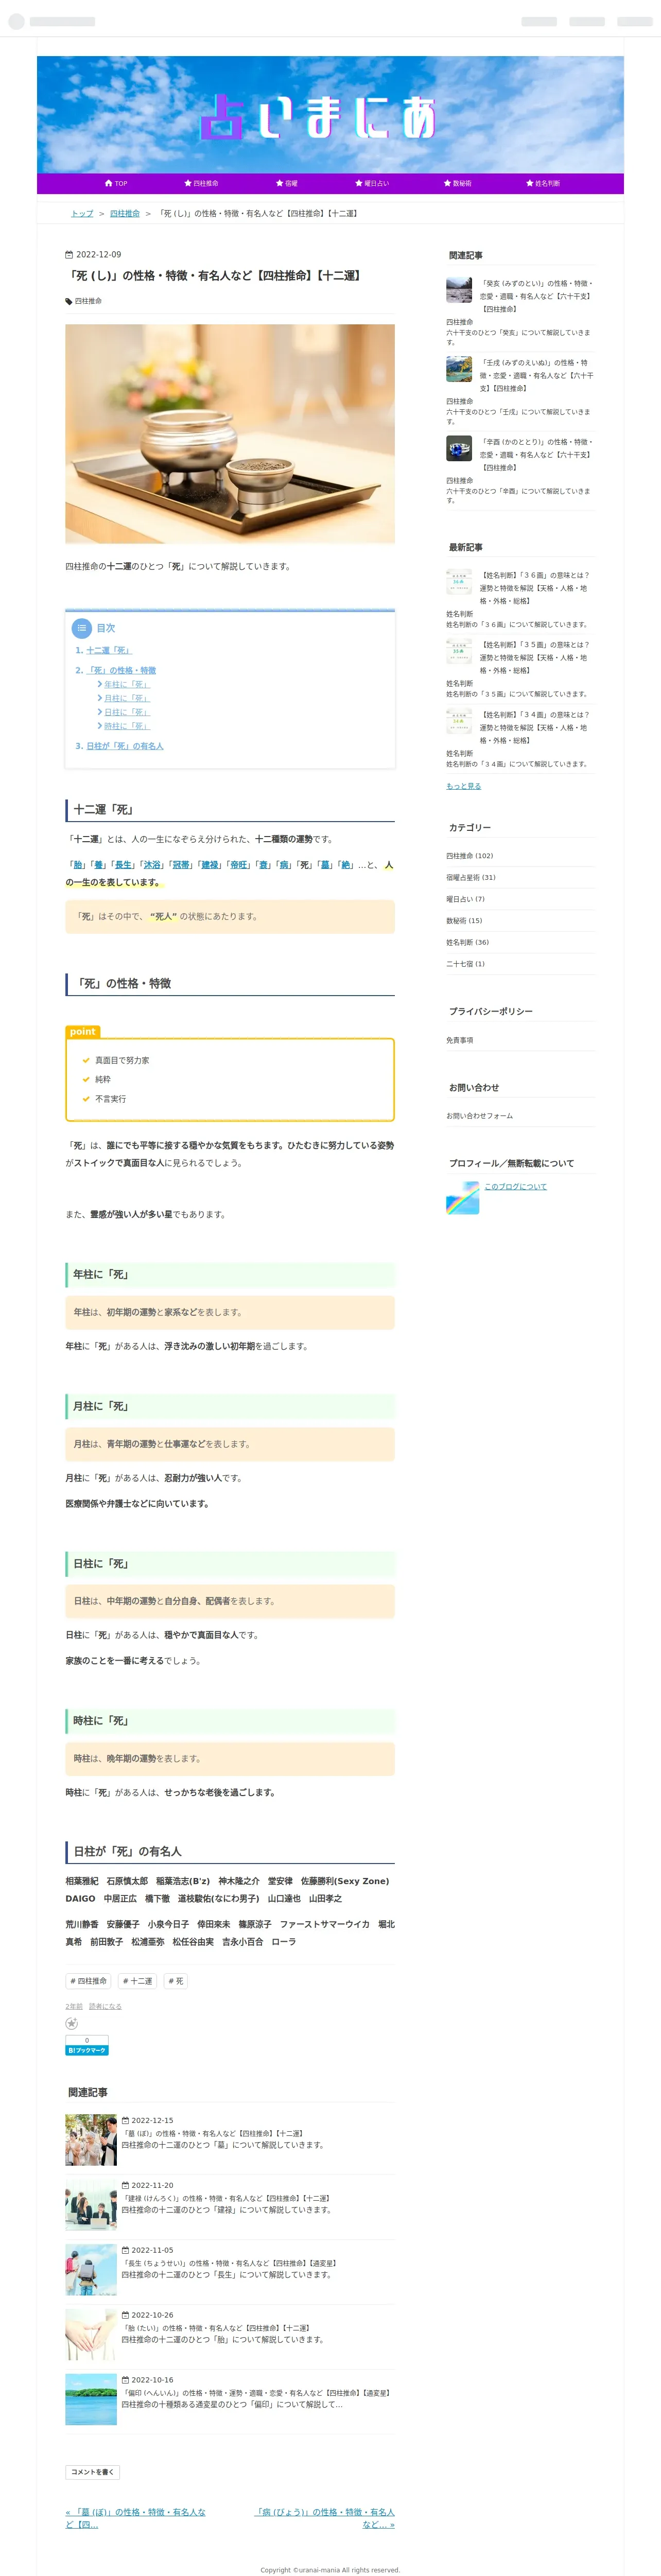Open category 二十七宿 (1)
The width and height of the screenshot is (661, 2576).
(465, 964)
